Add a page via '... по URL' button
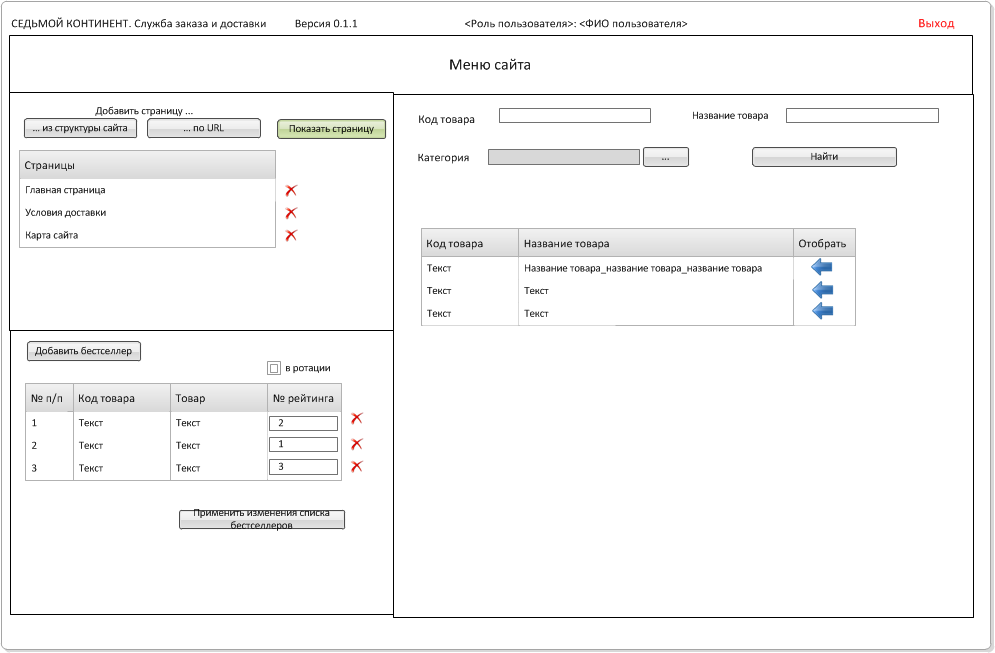Viewport: 995px width, 653px height. pyautogui.click(x=204, y=128)
